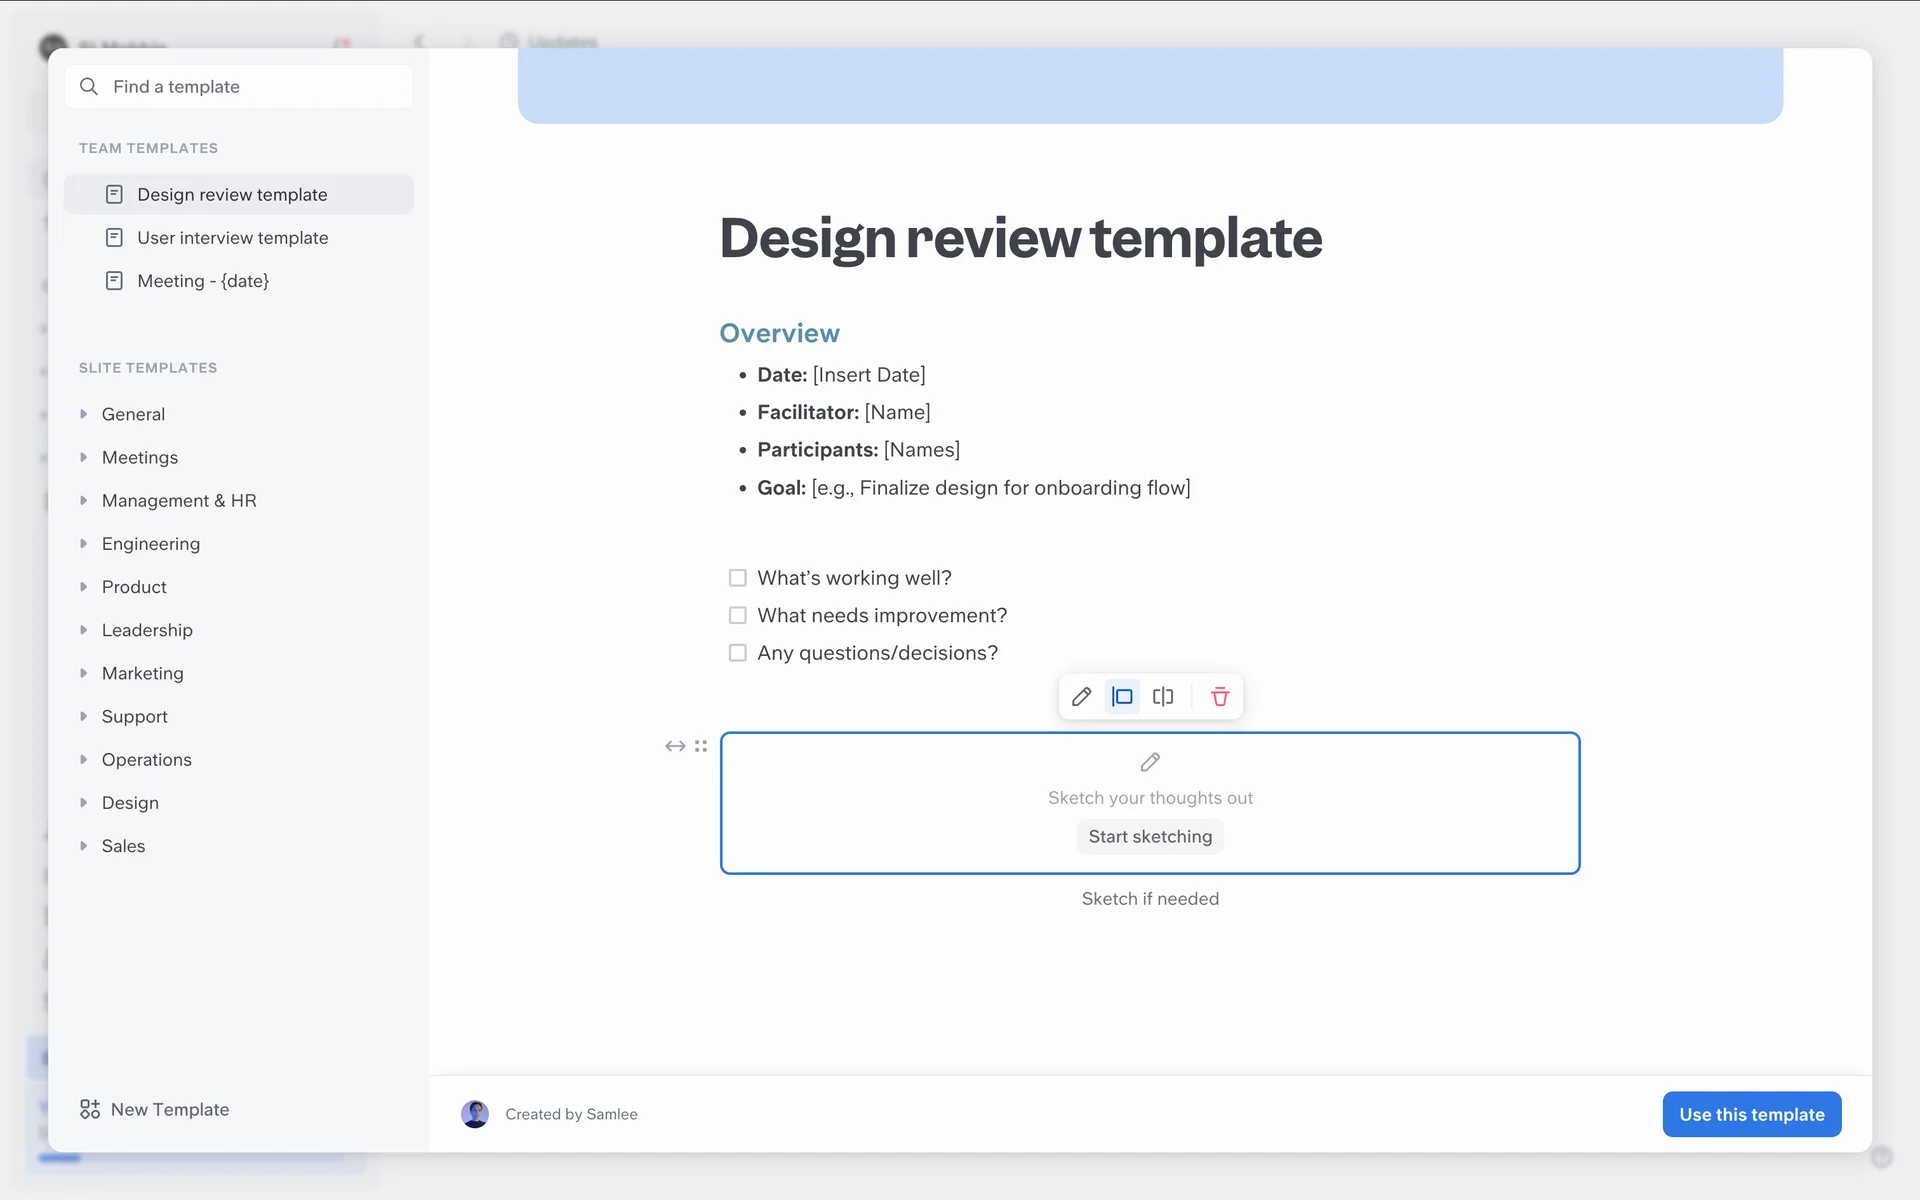Click the Use this template button

click(x=1751, y=1114)
